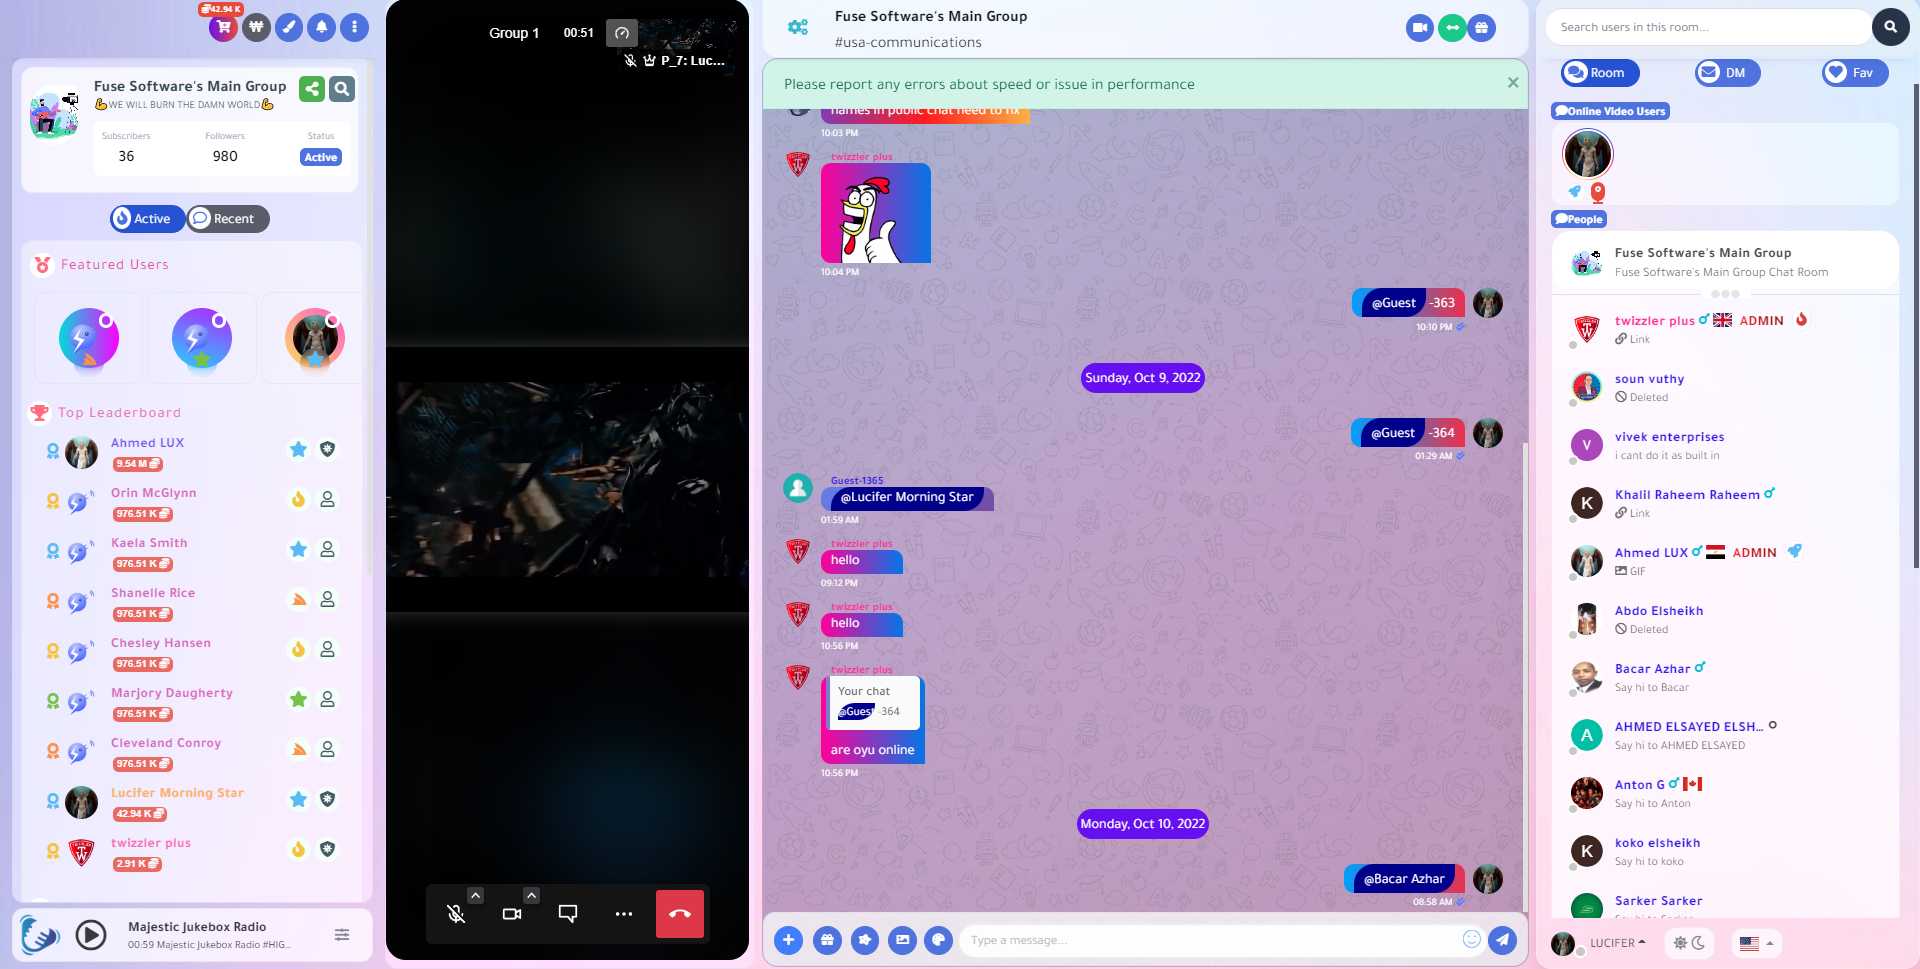This screenshot has width=1920, height=969.
Task: Click the room settings gear beside Fuse Software's Main Group
Action: tap(797, 27)
